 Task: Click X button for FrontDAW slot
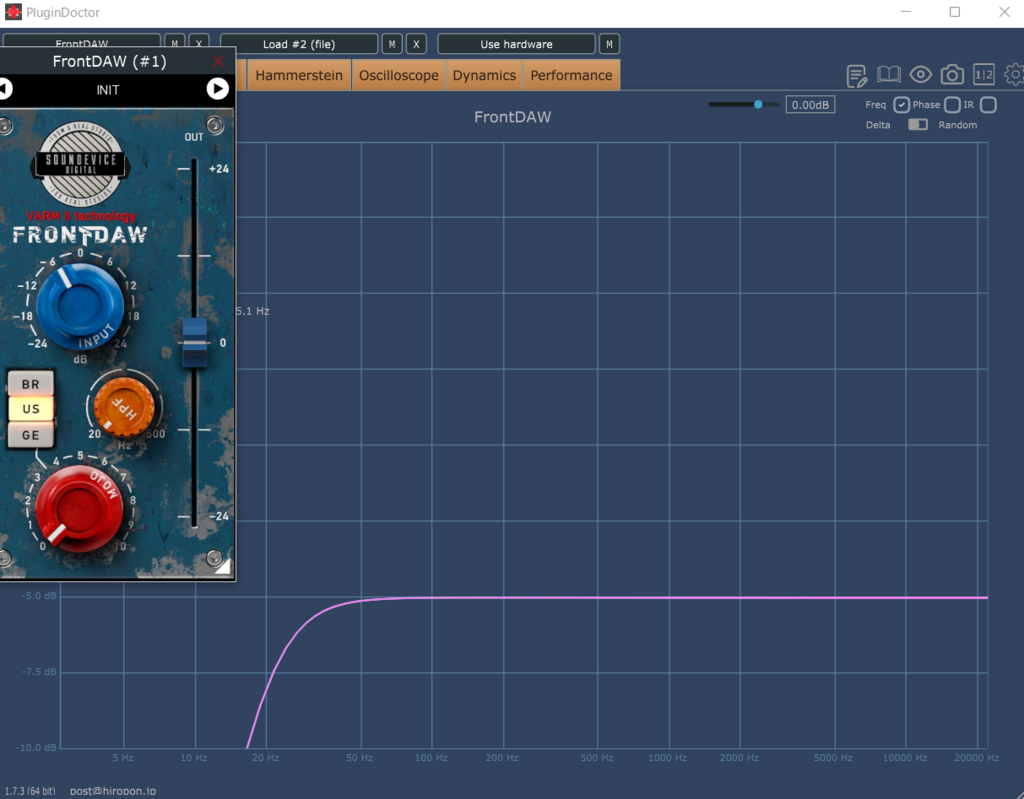199,41
